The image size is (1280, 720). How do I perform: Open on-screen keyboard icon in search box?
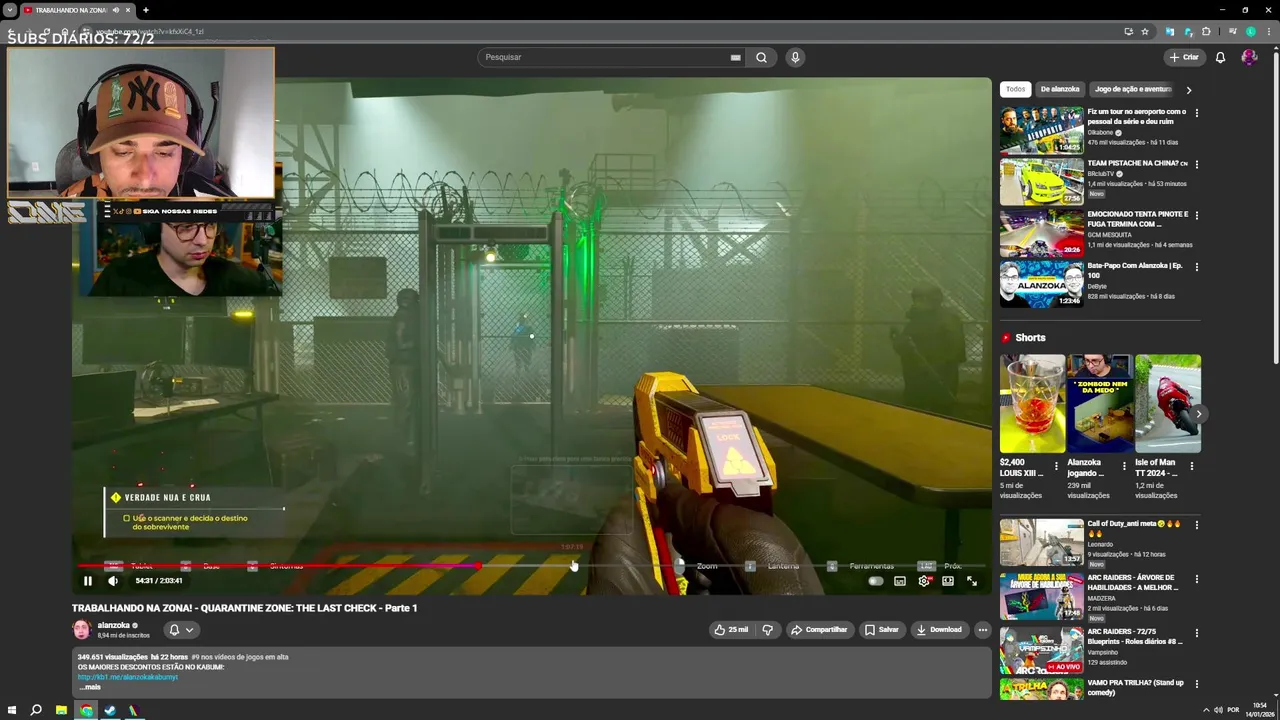click(736, 57)
